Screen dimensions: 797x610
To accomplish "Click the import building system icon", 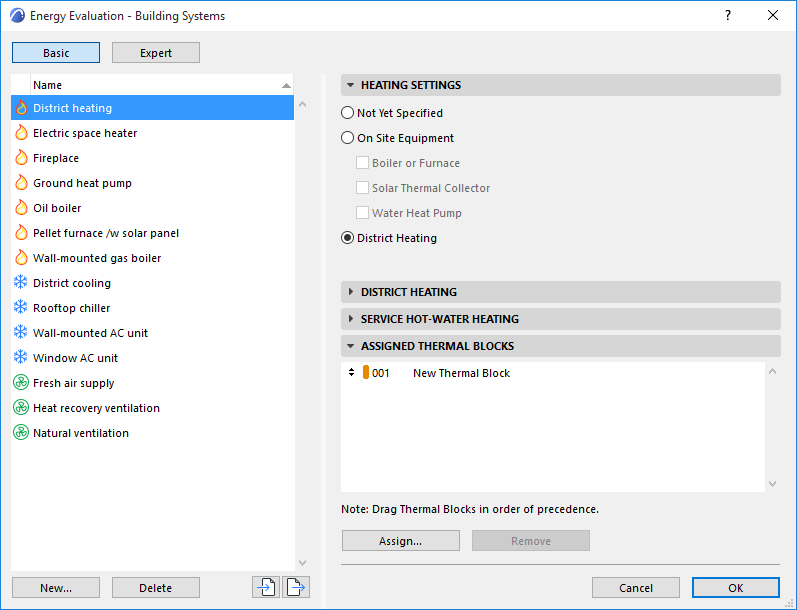I will pyautogui.click(x=266, y=588).
